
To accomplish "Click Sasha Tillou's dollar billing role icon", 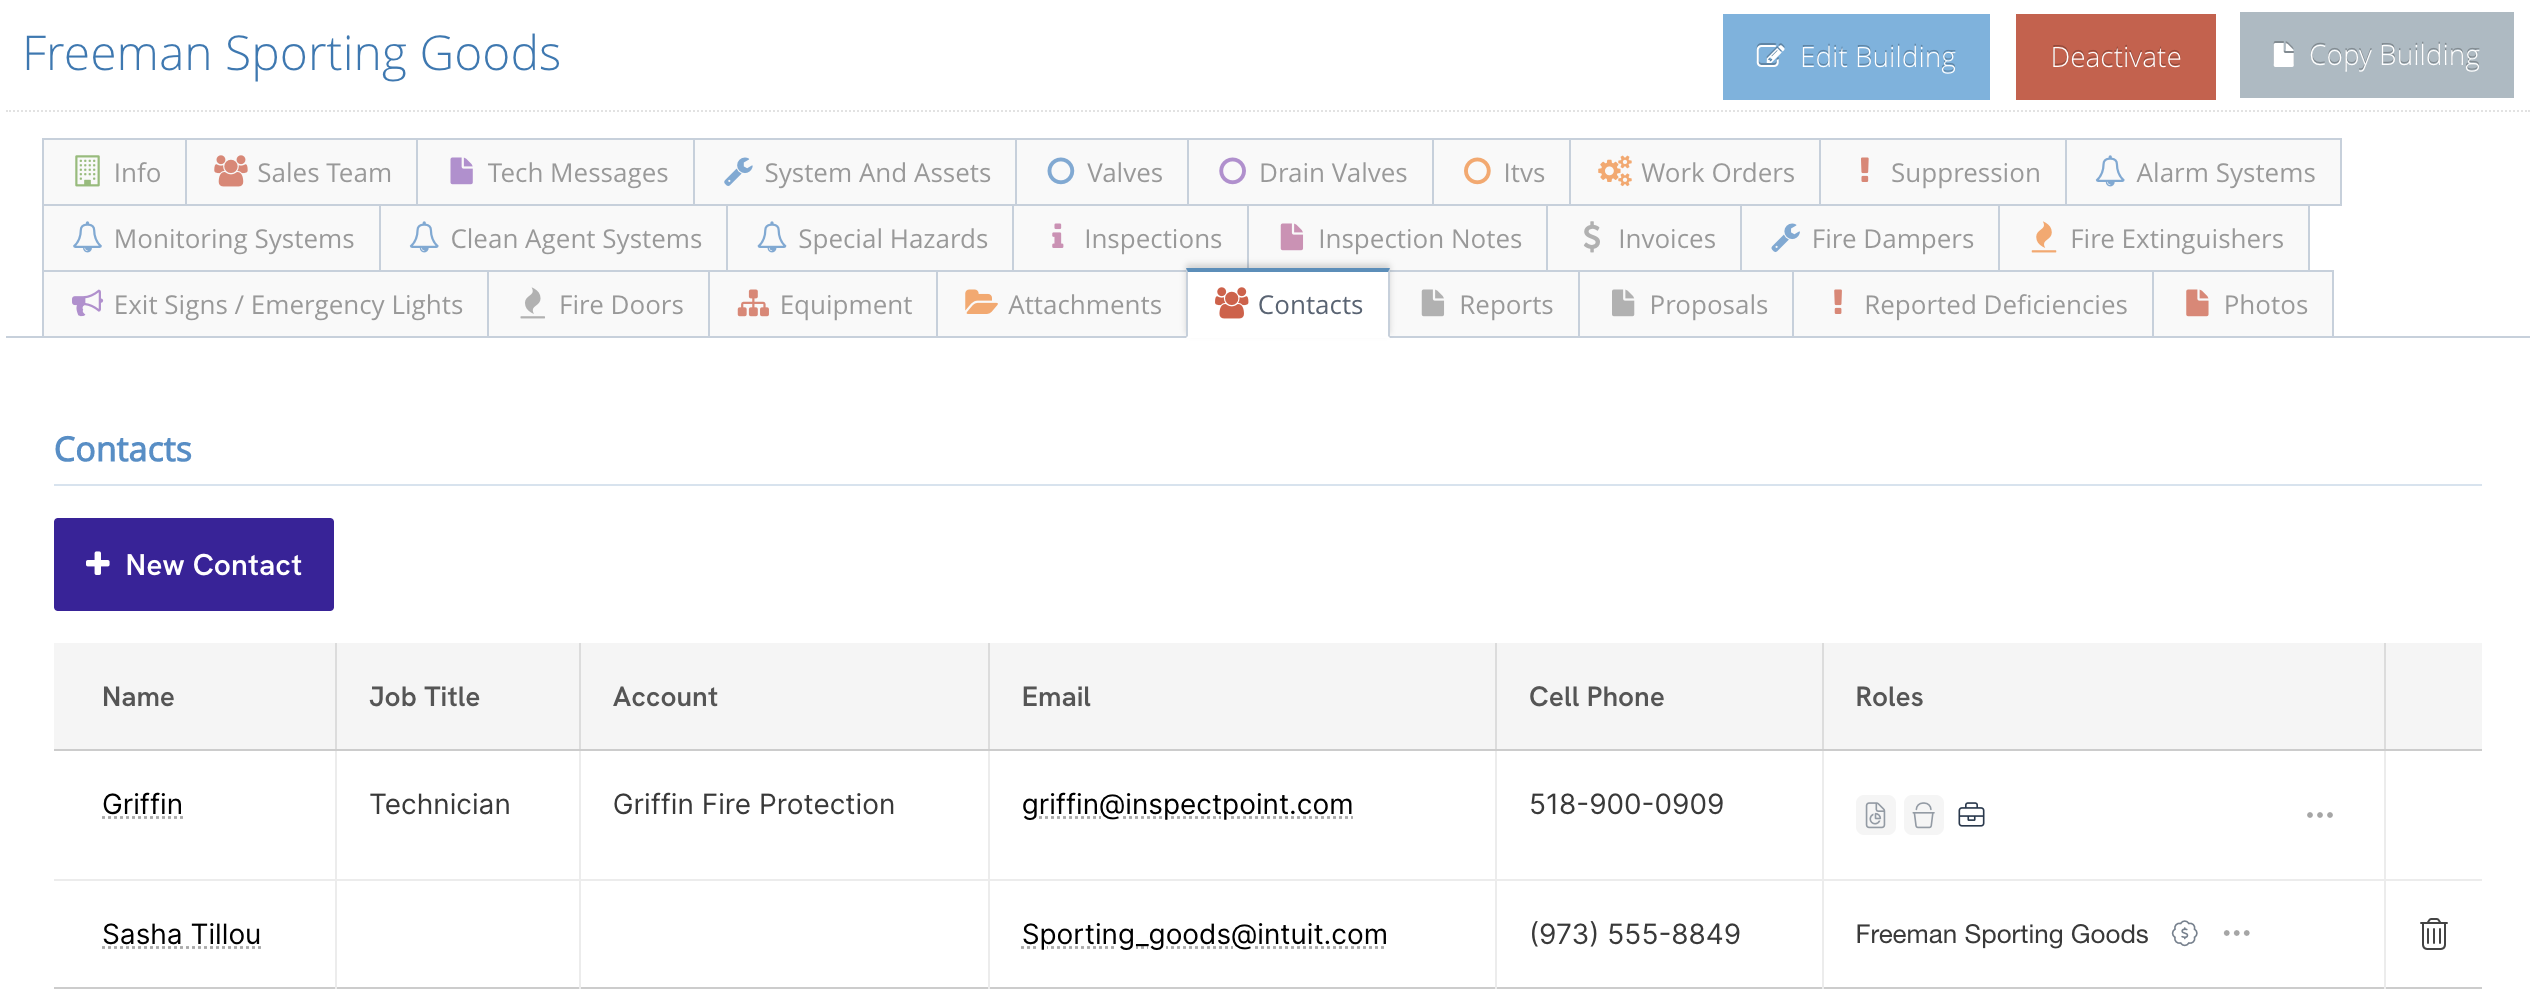I will [2185, 934].
